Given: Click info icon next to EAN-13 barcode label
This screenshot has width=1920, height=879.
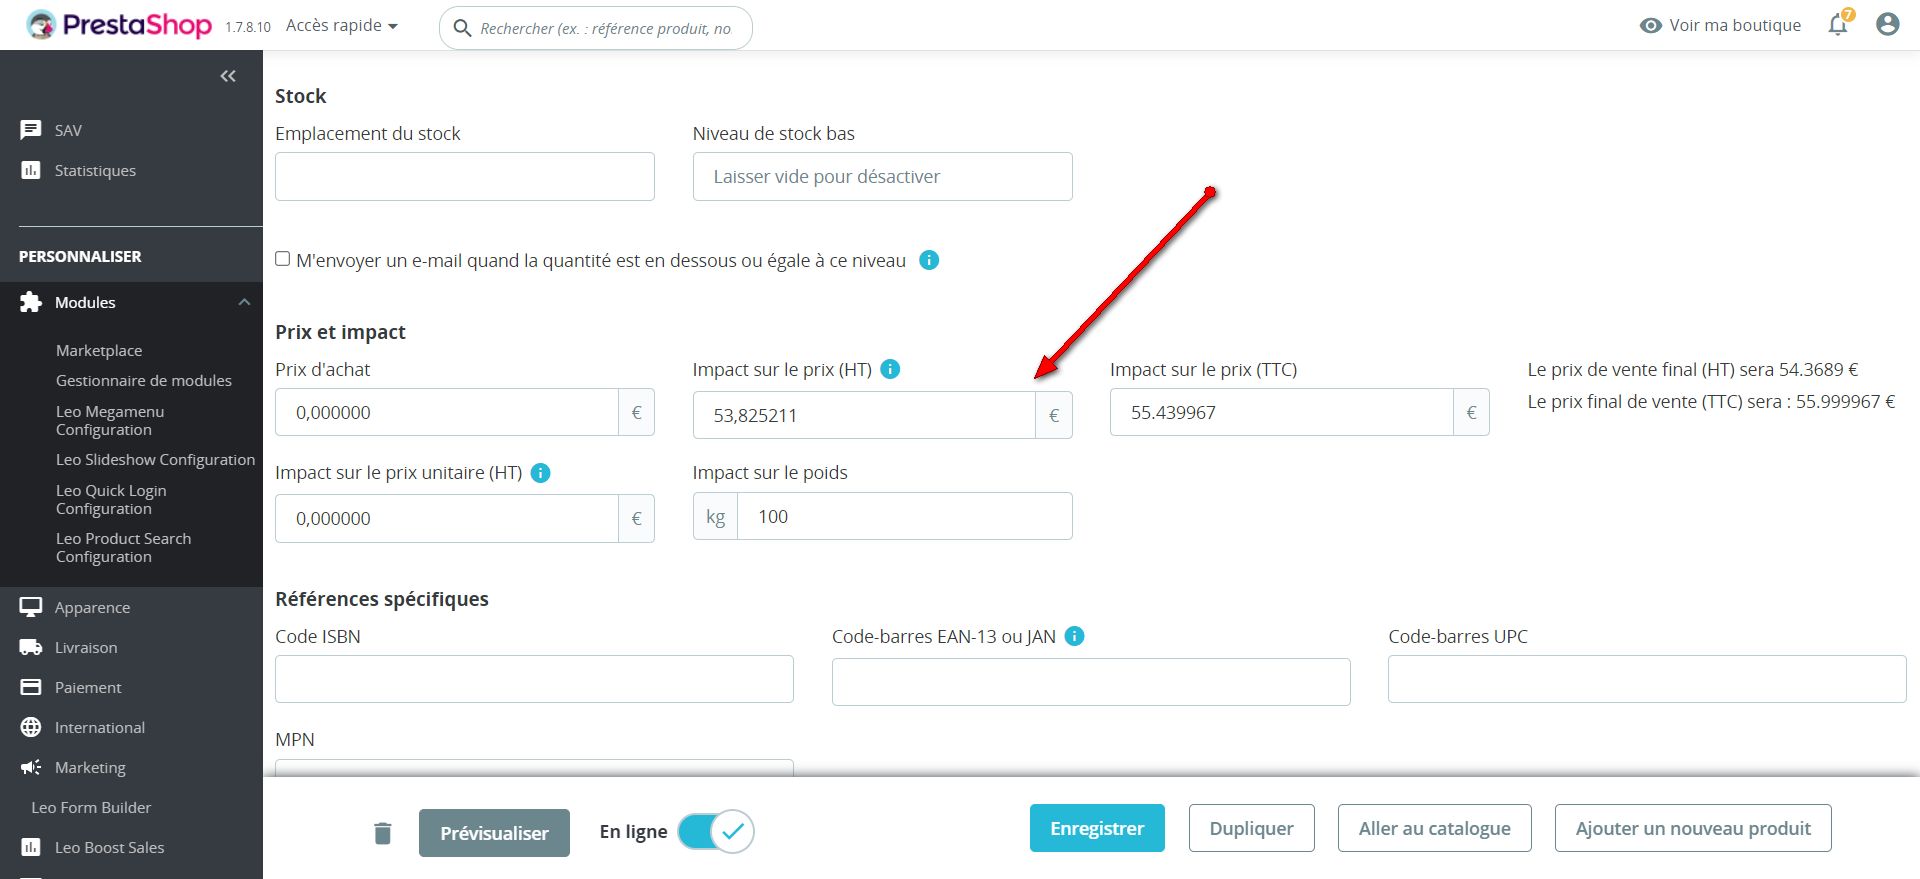Looking at the screenshot, I should [x=1074, y=636].
